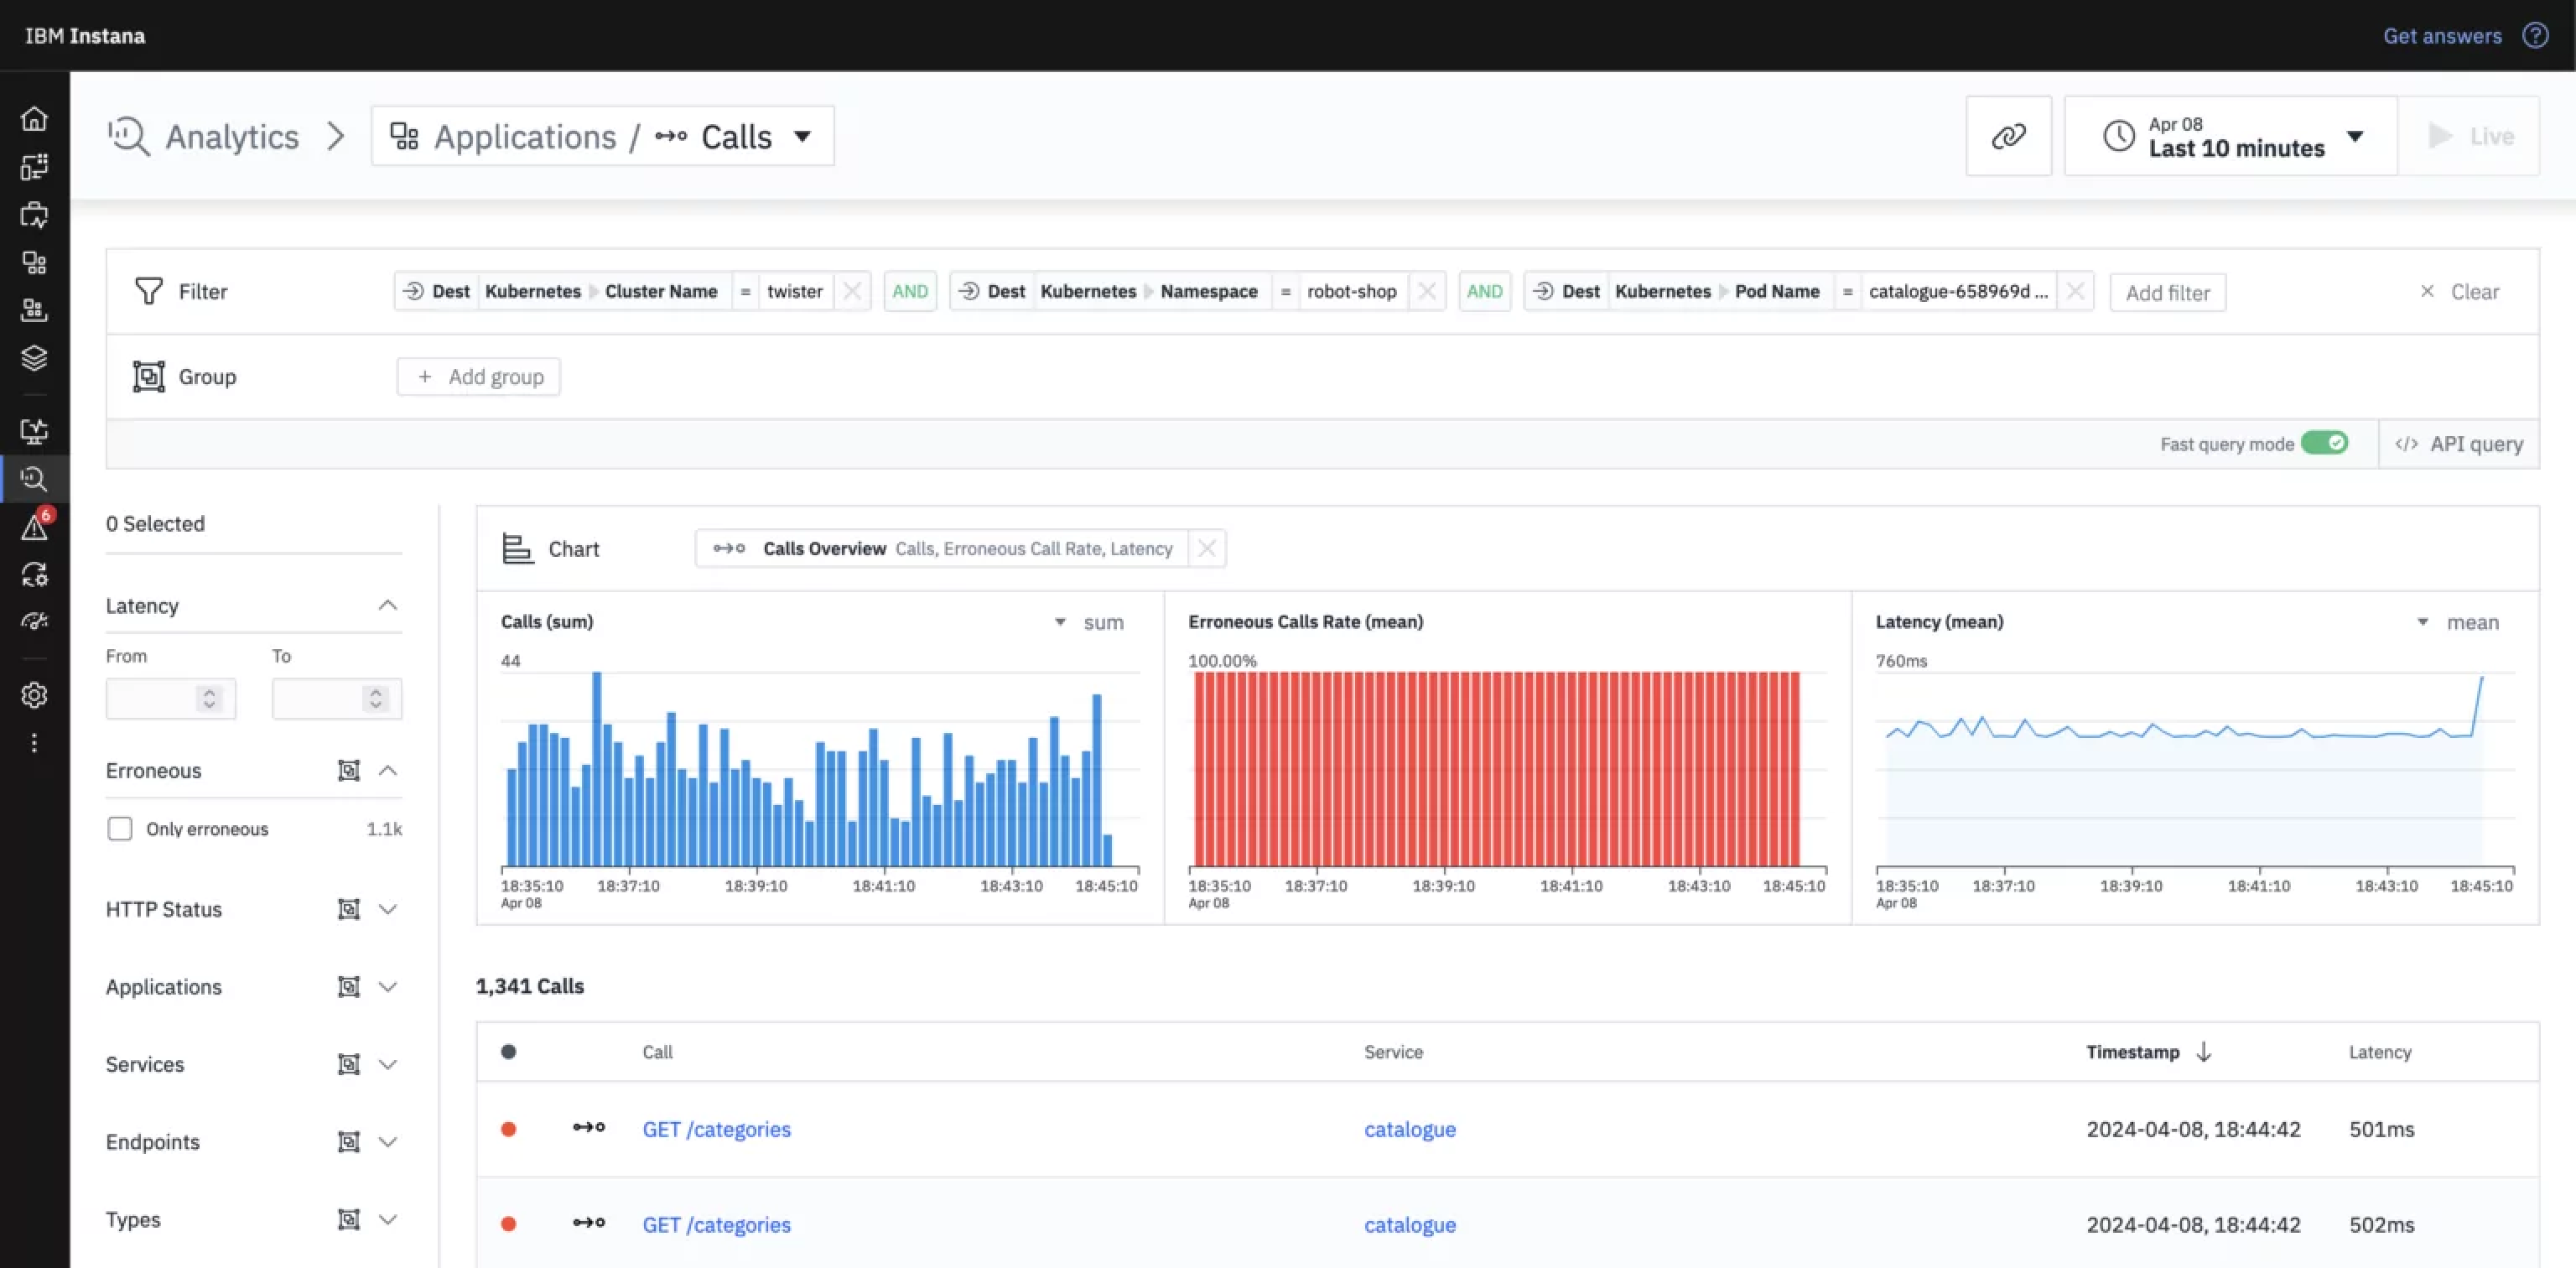The width and height of the screenshot is (2576, 1268).
Task: Open the gauge performance sidebar icon
Action: point(34,622)
